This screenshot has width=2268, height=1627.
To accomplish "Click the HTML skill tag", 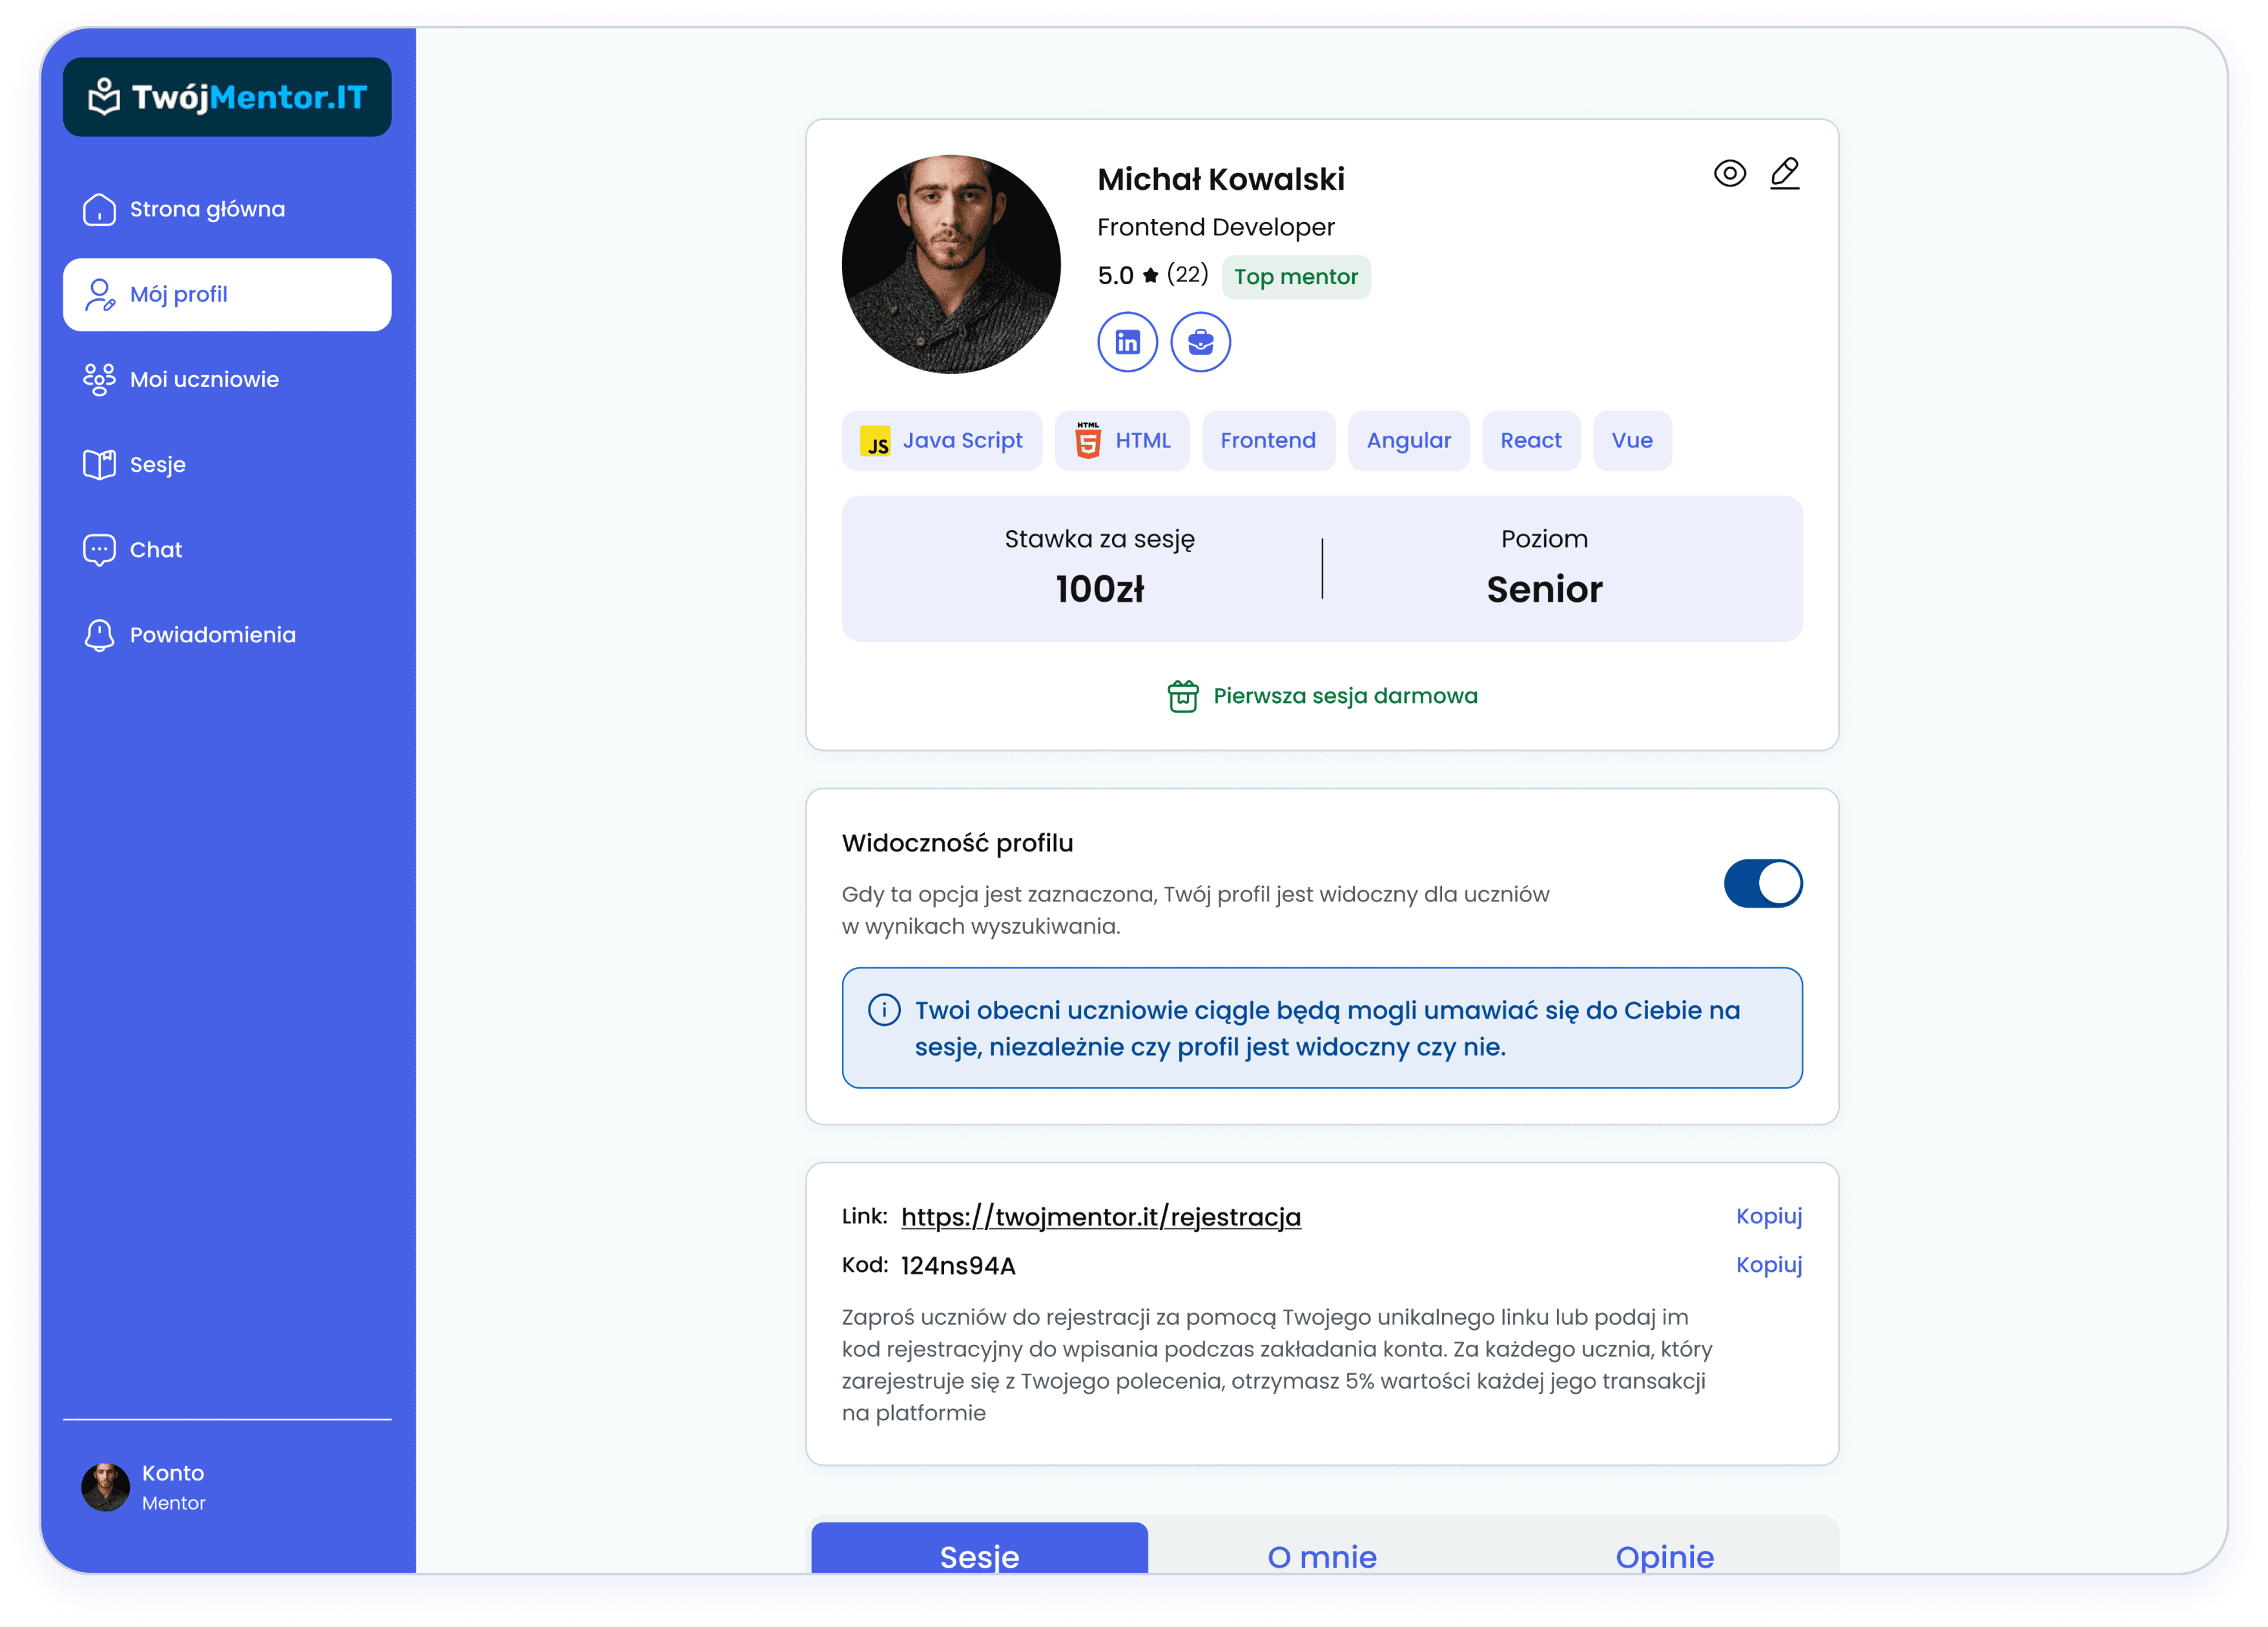I will [1122, 441].
